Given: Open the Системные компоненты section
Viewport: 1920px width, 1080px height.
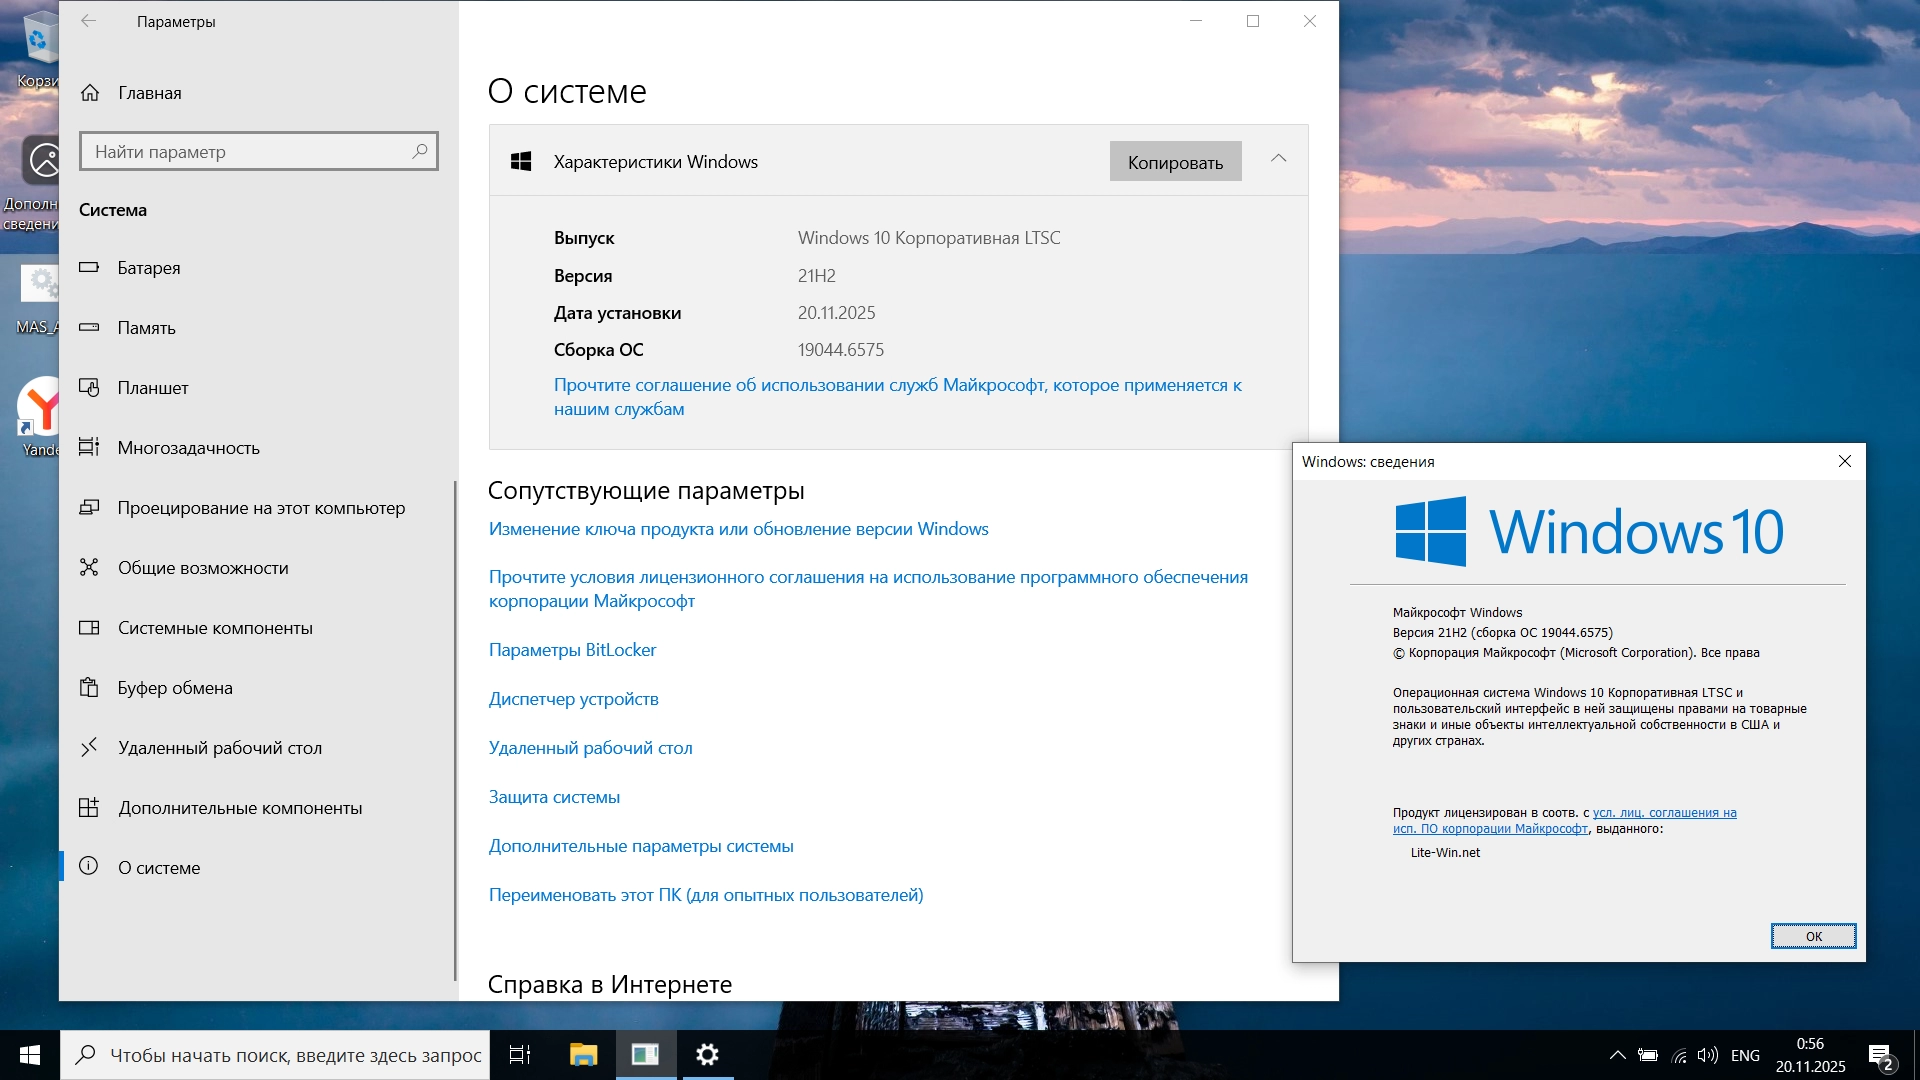Looking at the screenshot, I should coord(215,628).
